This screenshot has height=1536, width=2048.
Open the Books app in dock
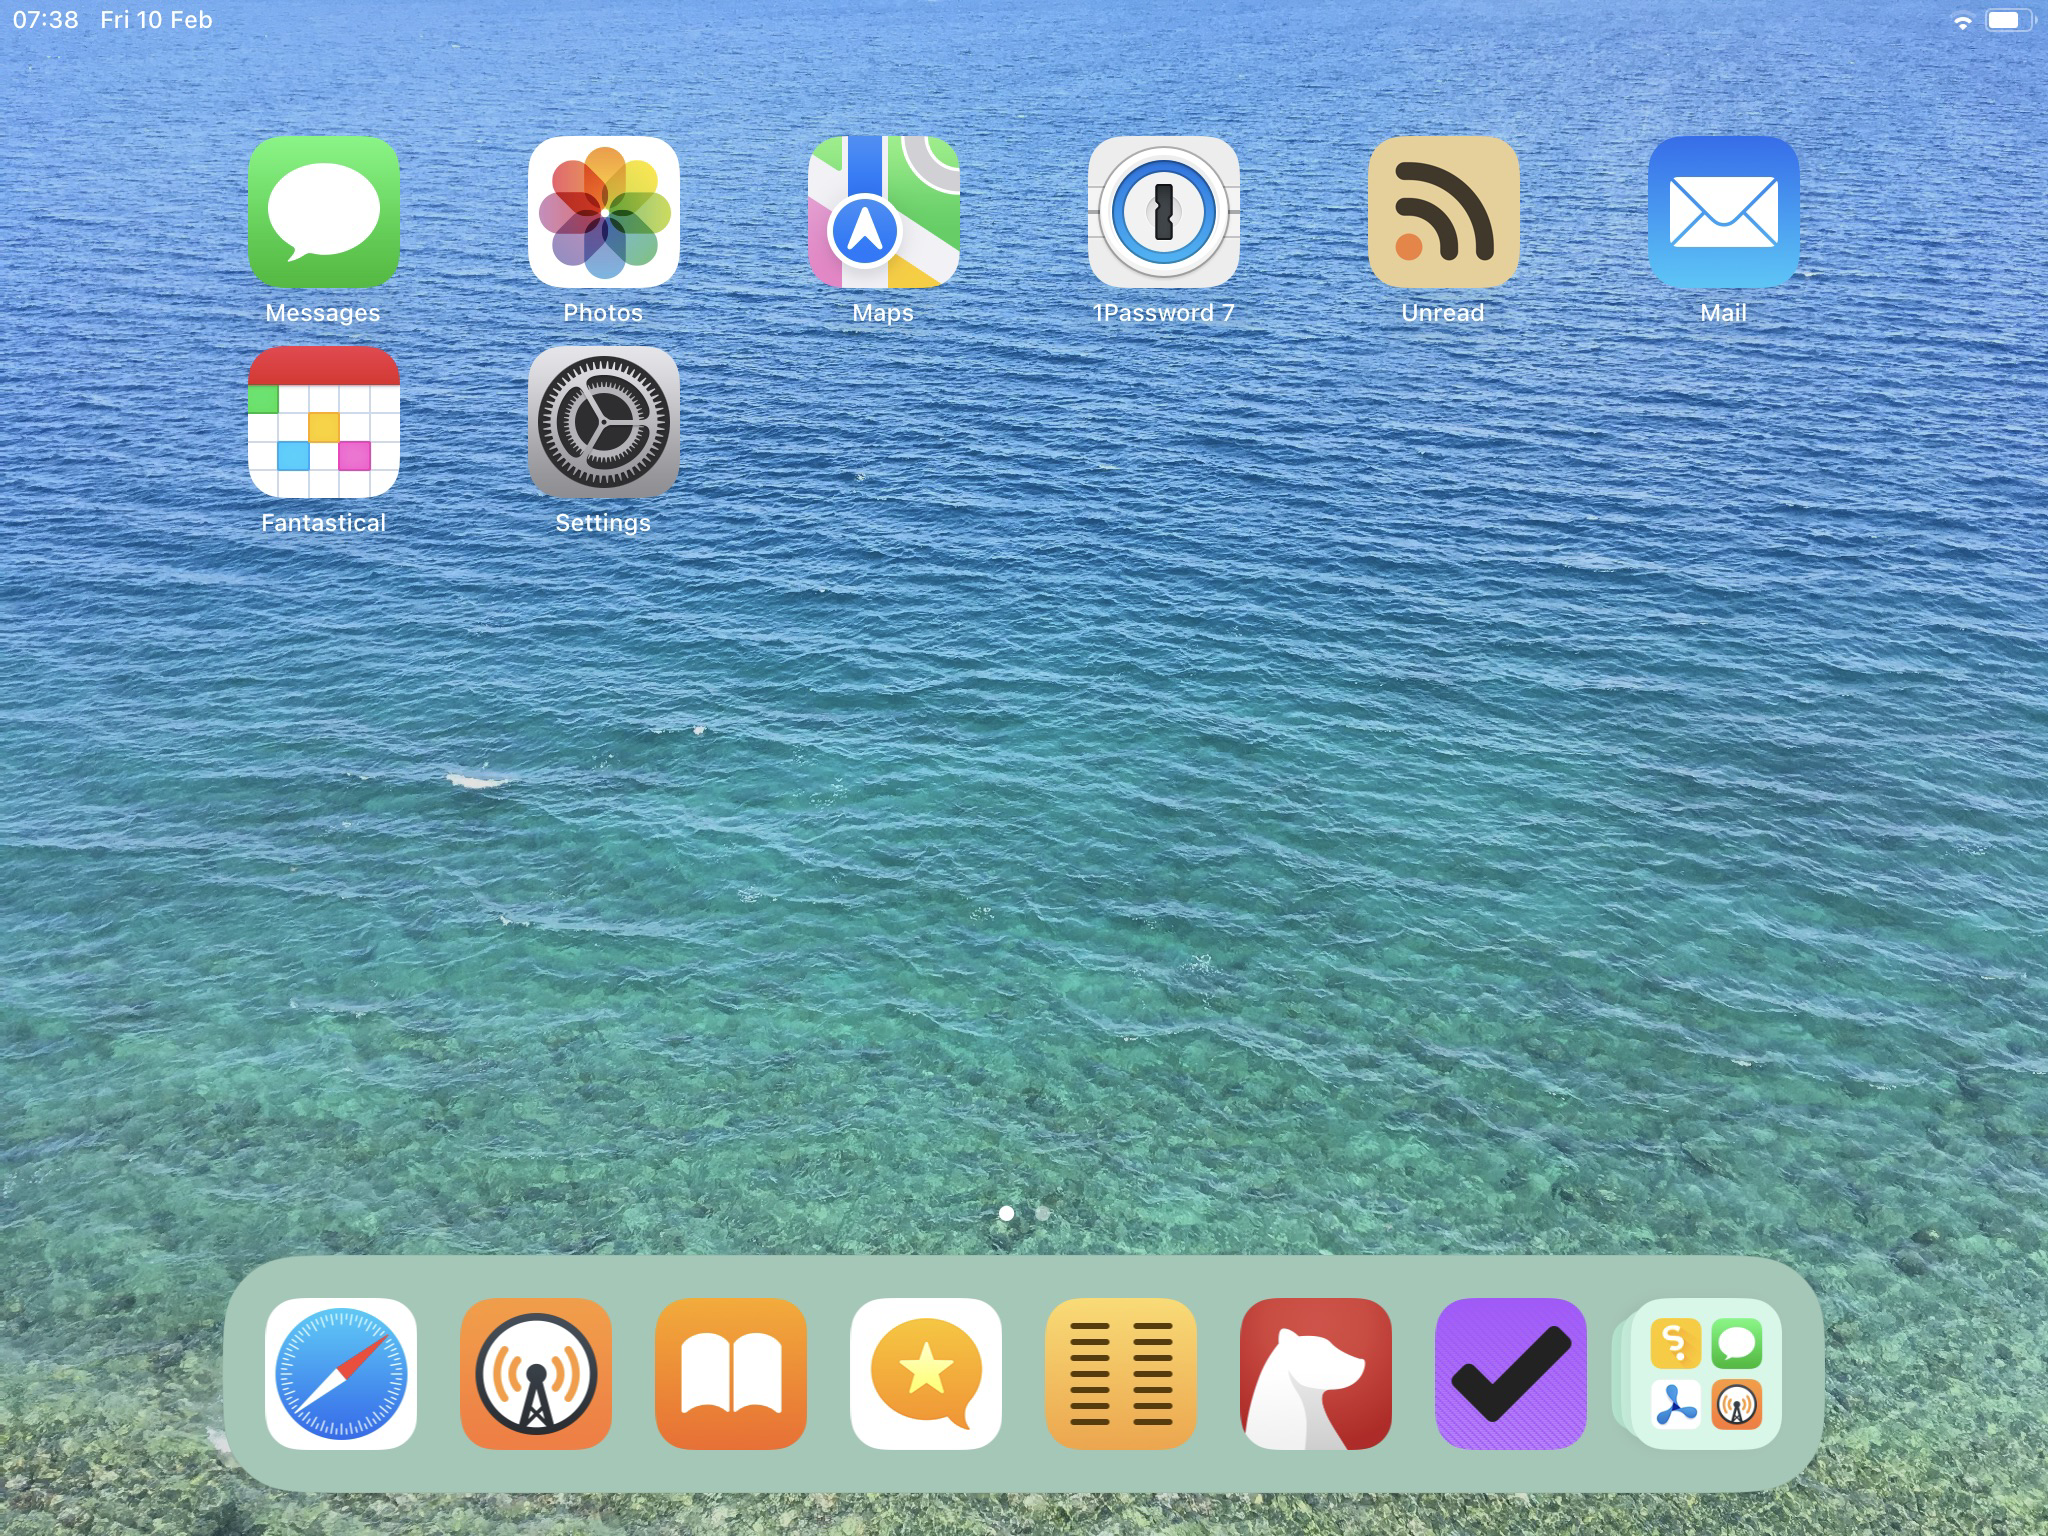[731, 1374]
